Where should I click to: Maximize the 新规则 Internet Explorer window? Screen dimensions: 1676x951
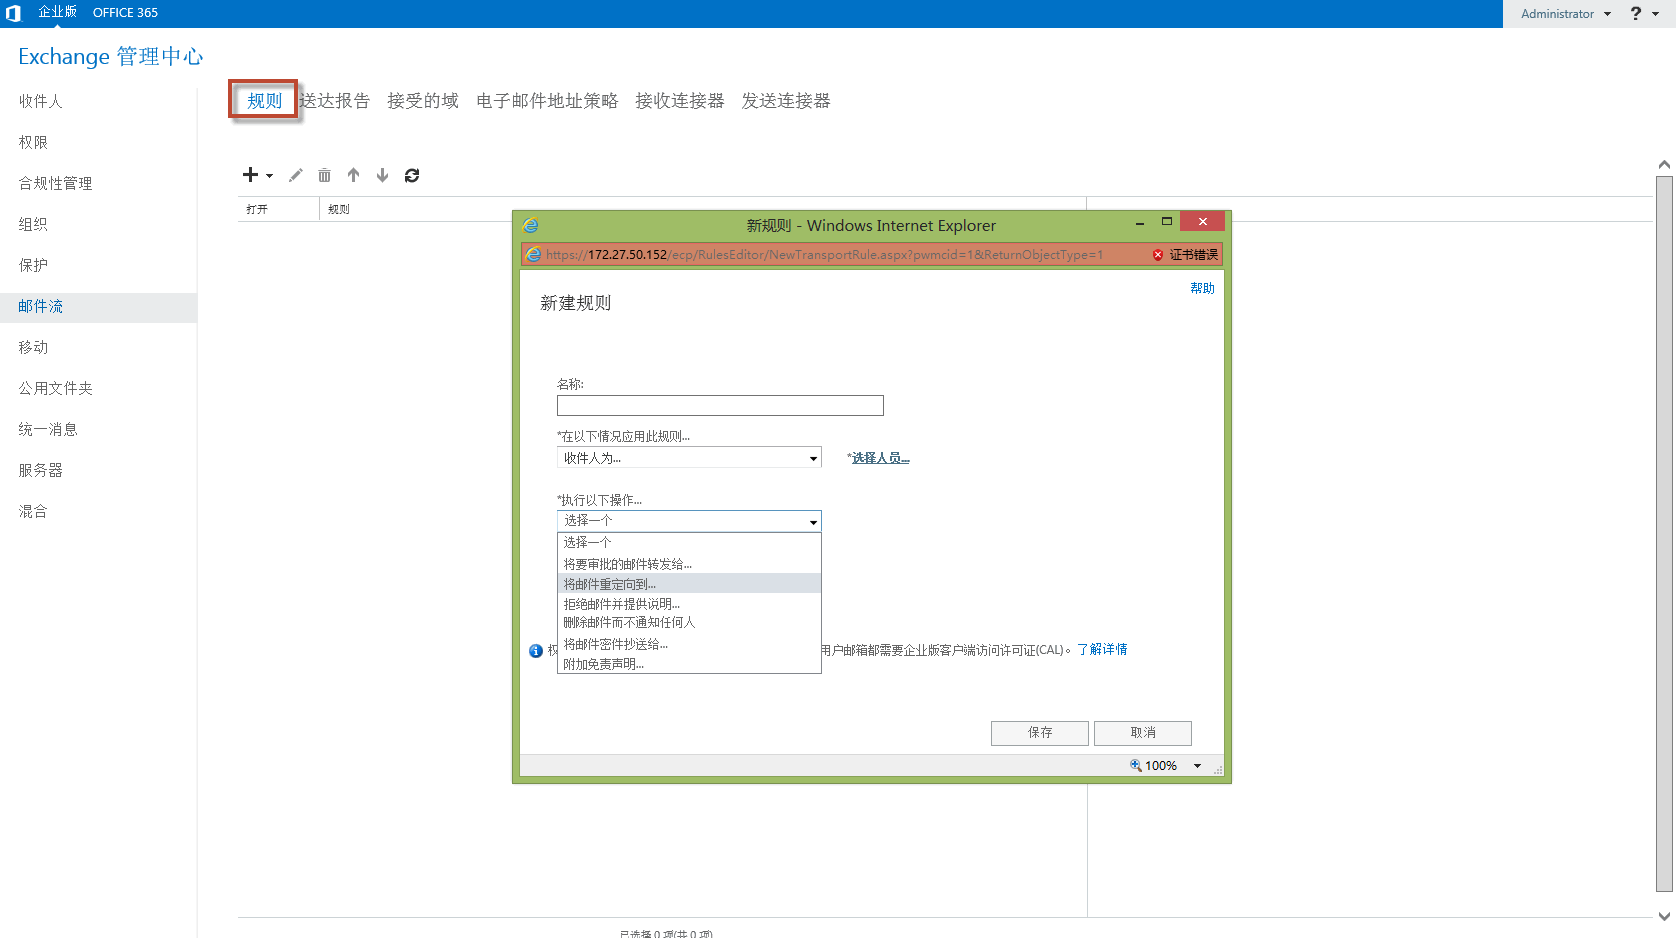(1166, 222)
